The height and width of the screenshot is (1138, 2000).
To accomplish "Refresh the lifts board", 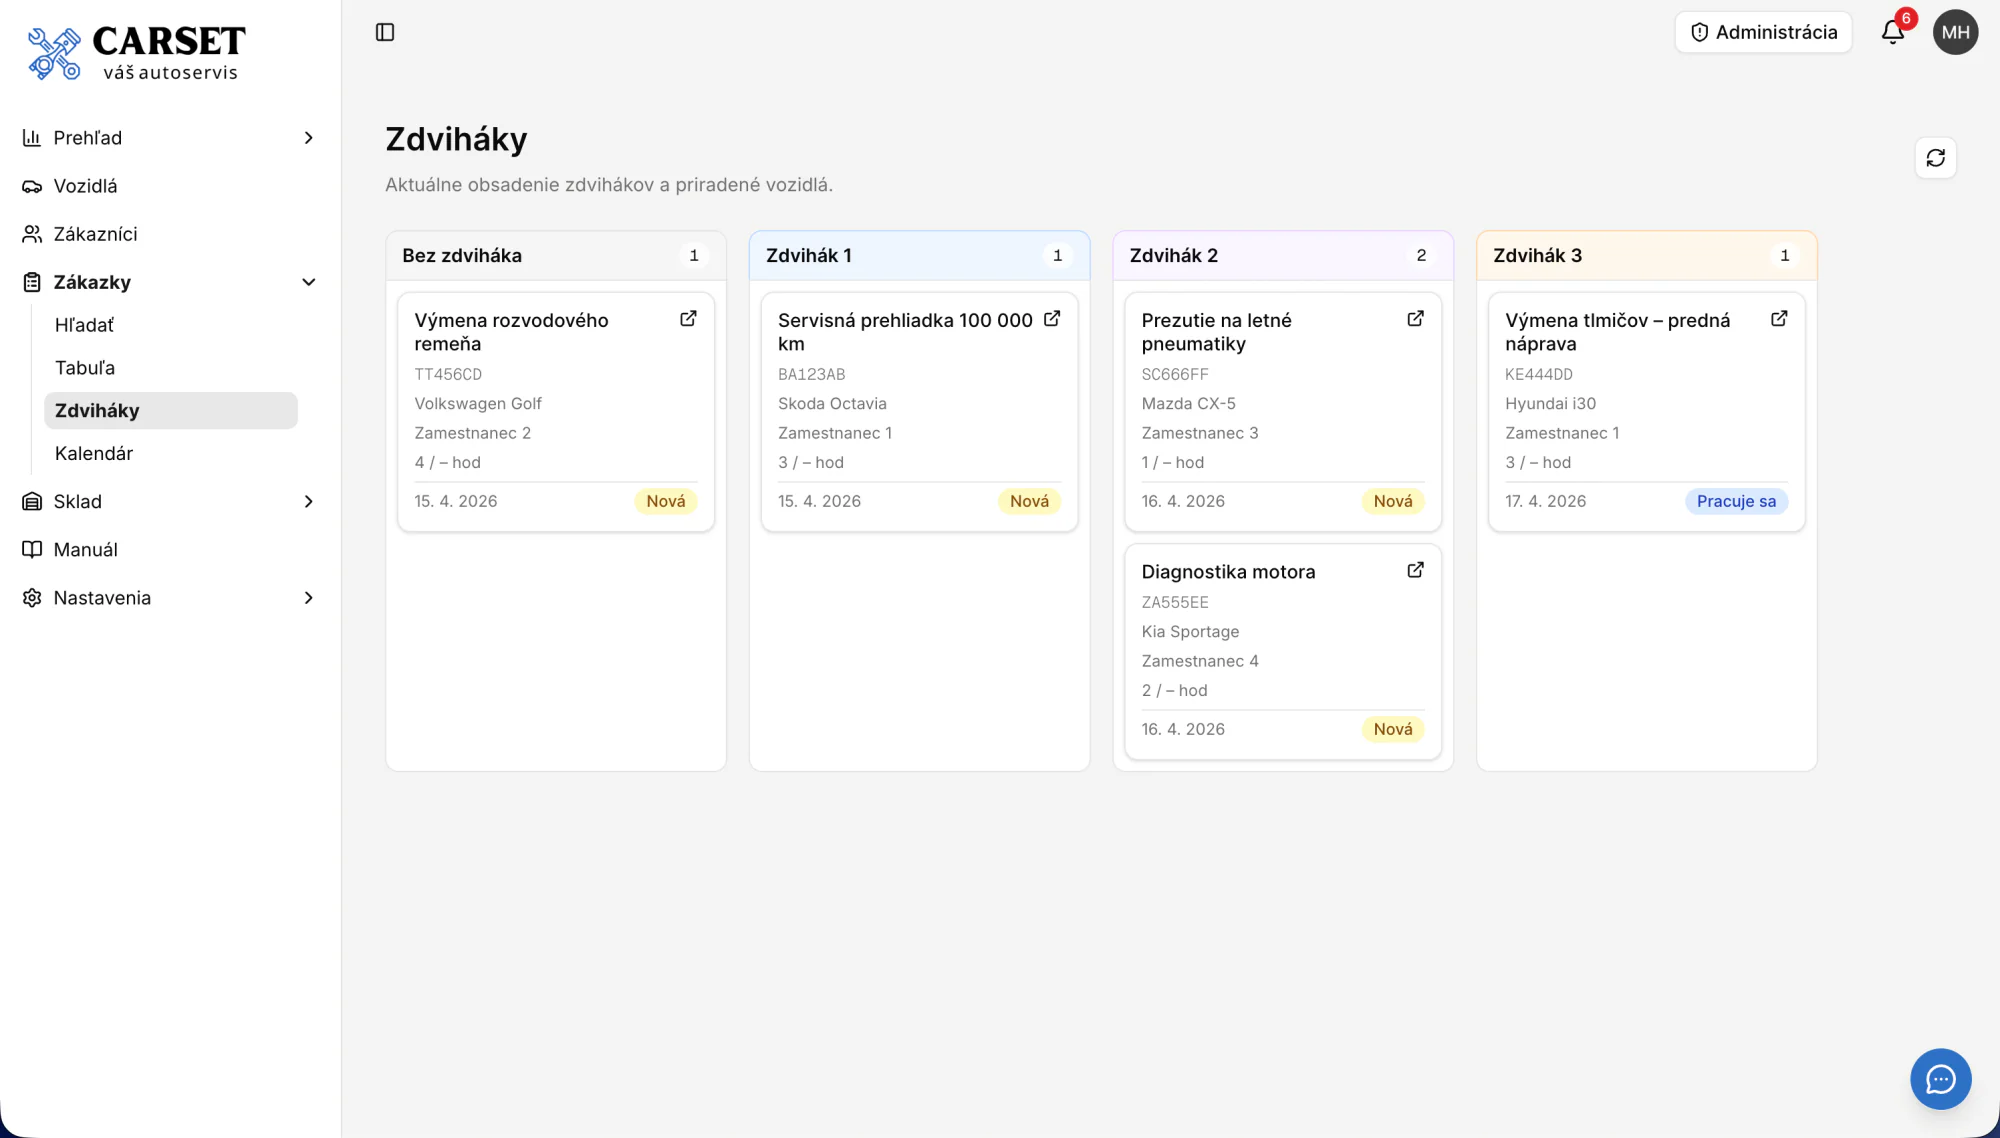I will point(1936,158).
